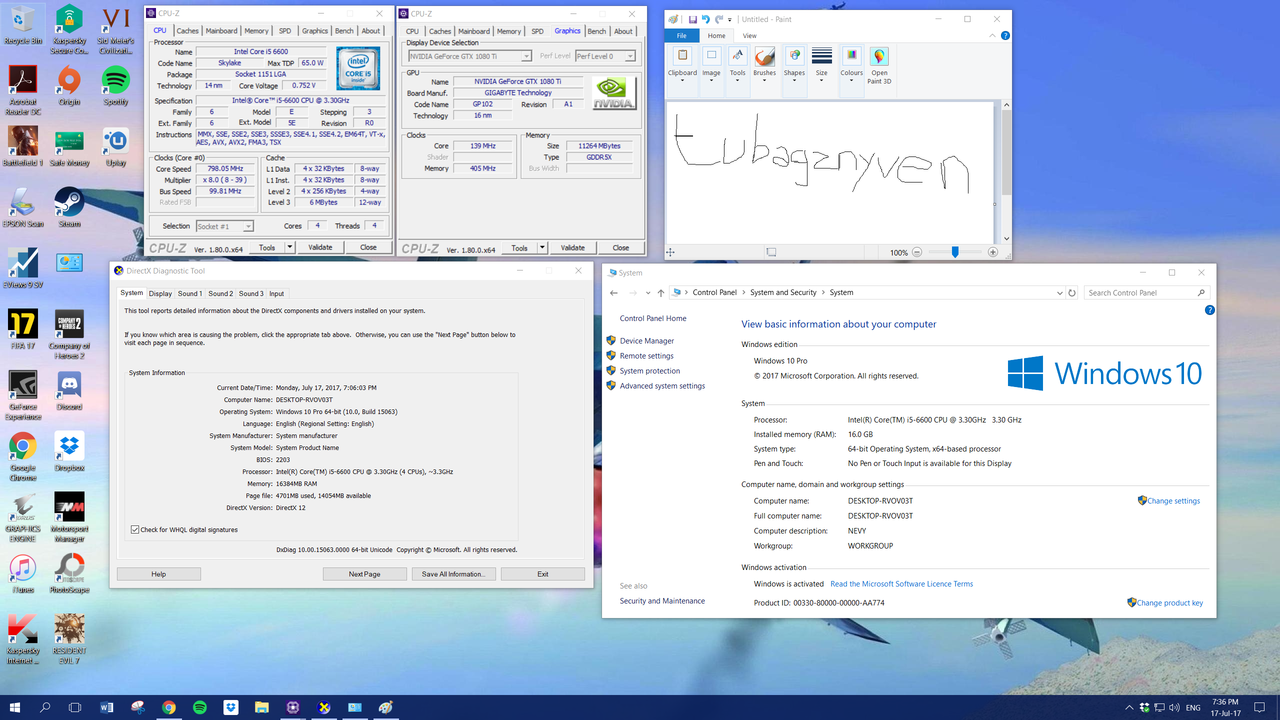Open the Uplay desktop shortcut

point(116,147)
